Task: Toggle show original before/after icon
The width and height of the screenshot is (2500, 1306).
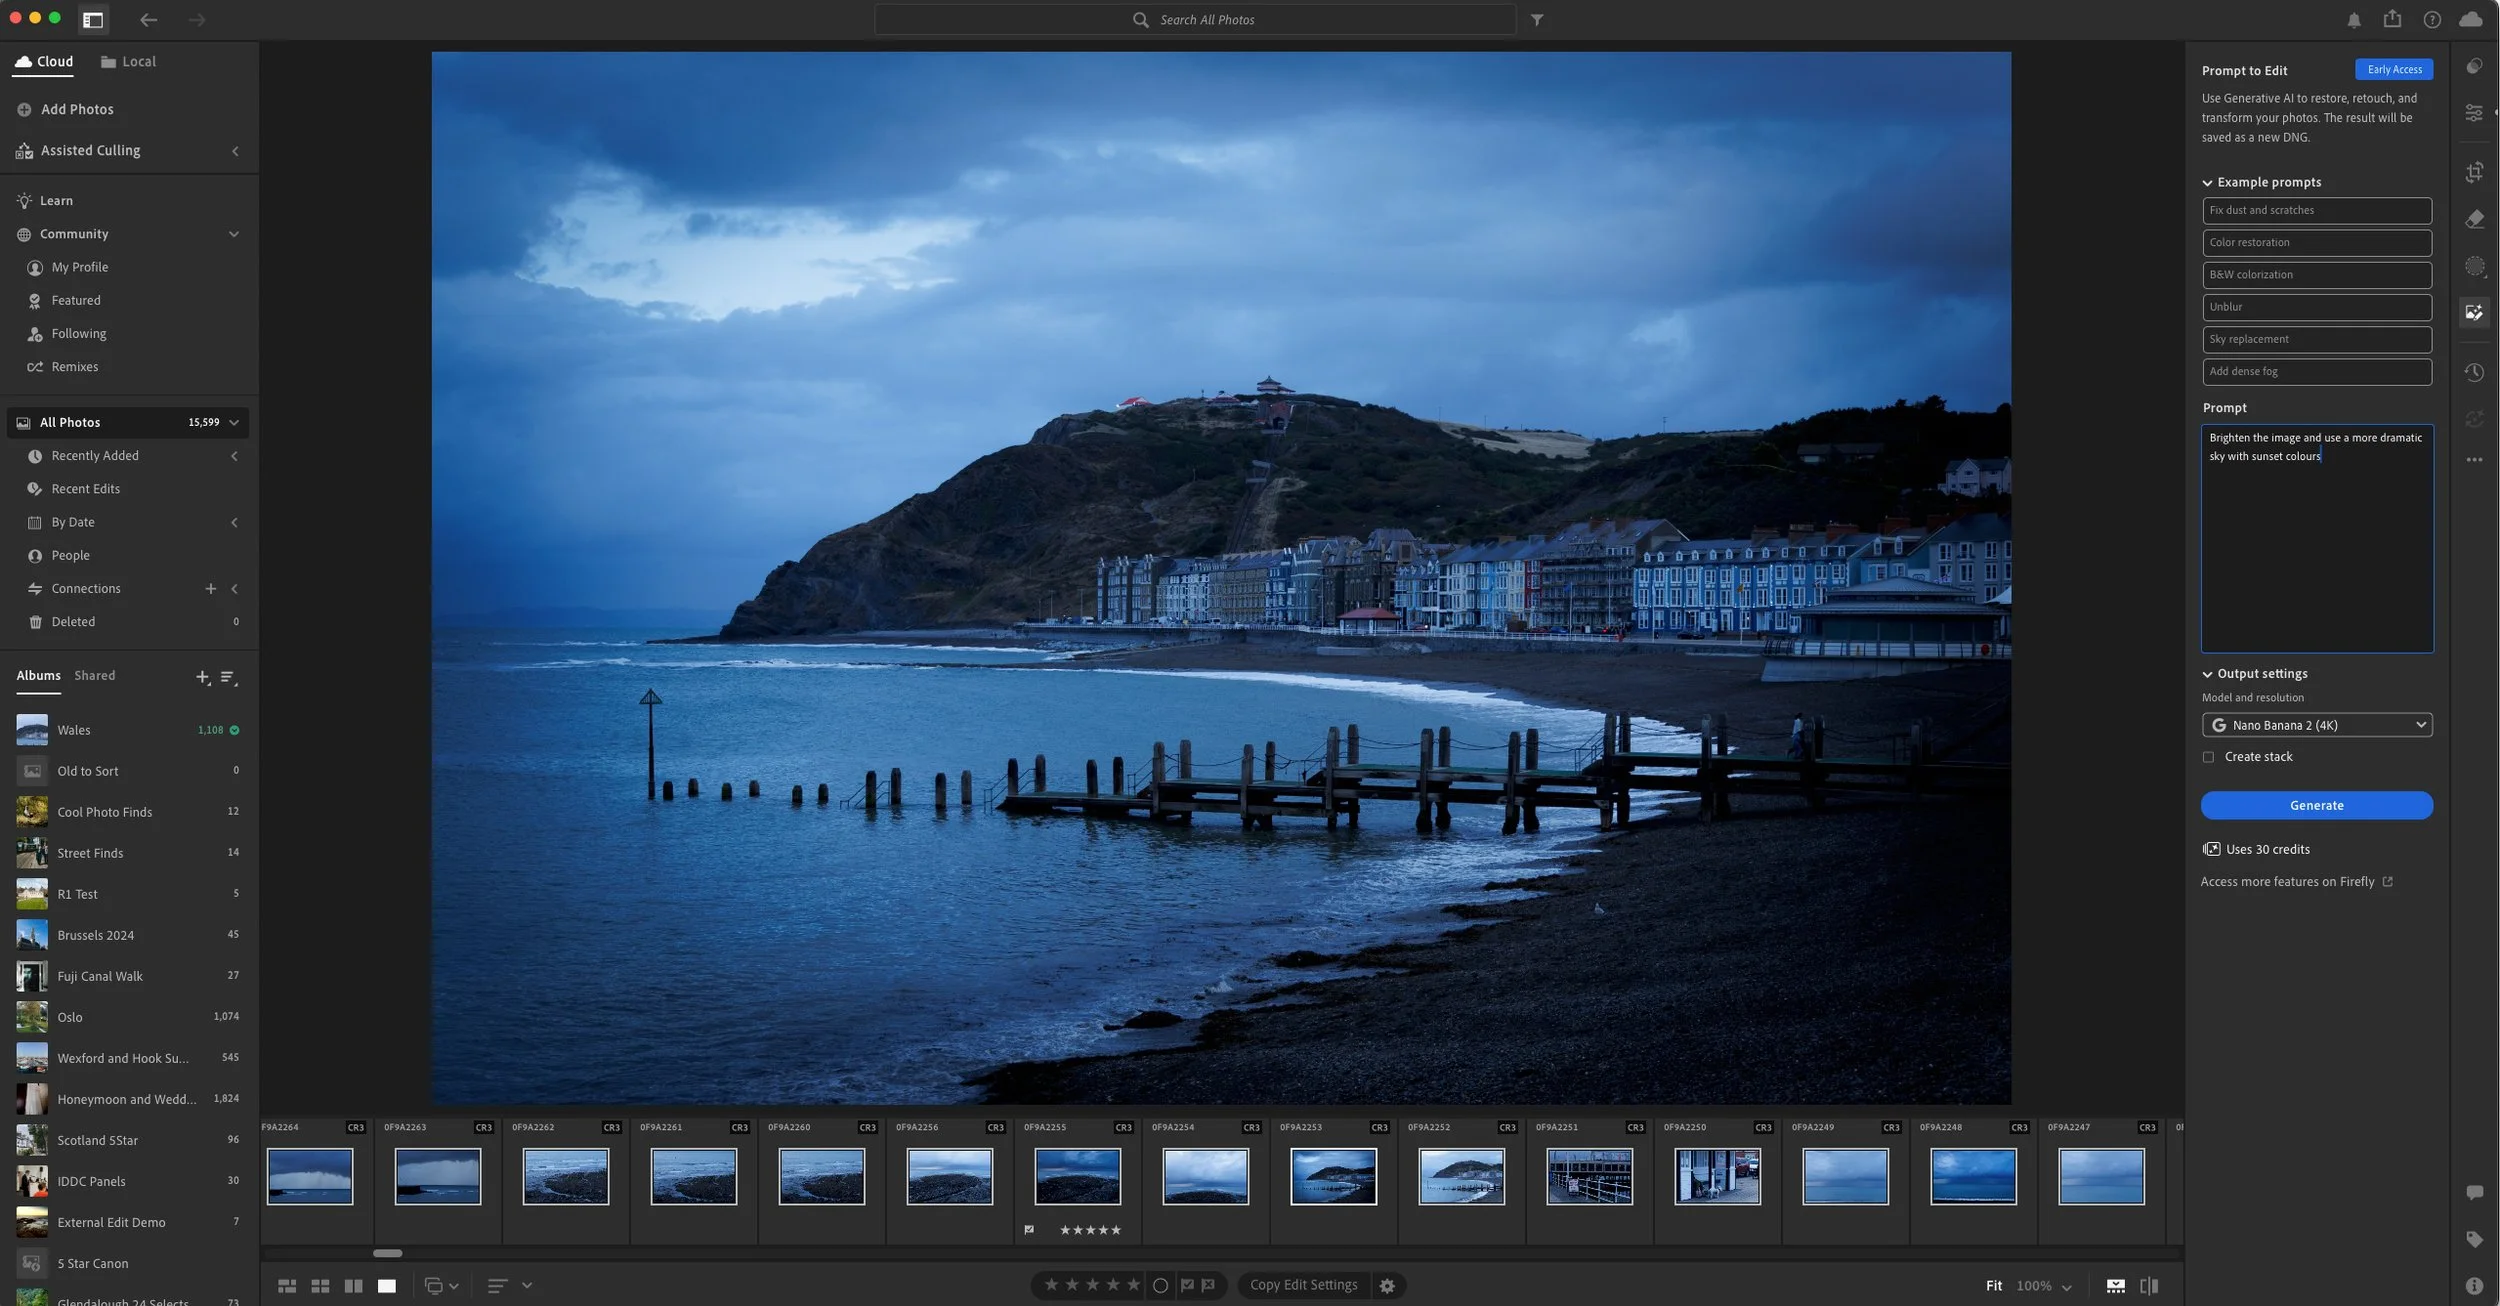Action: pyautogui.click(x=2149, y=1286)
